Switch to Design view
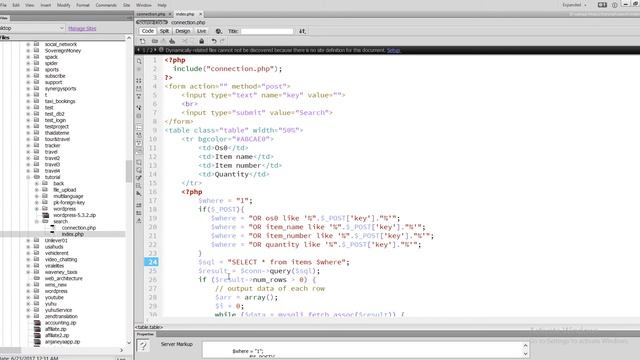The height and width of the screenshot is (360, 640). click(x=182, y=31)
